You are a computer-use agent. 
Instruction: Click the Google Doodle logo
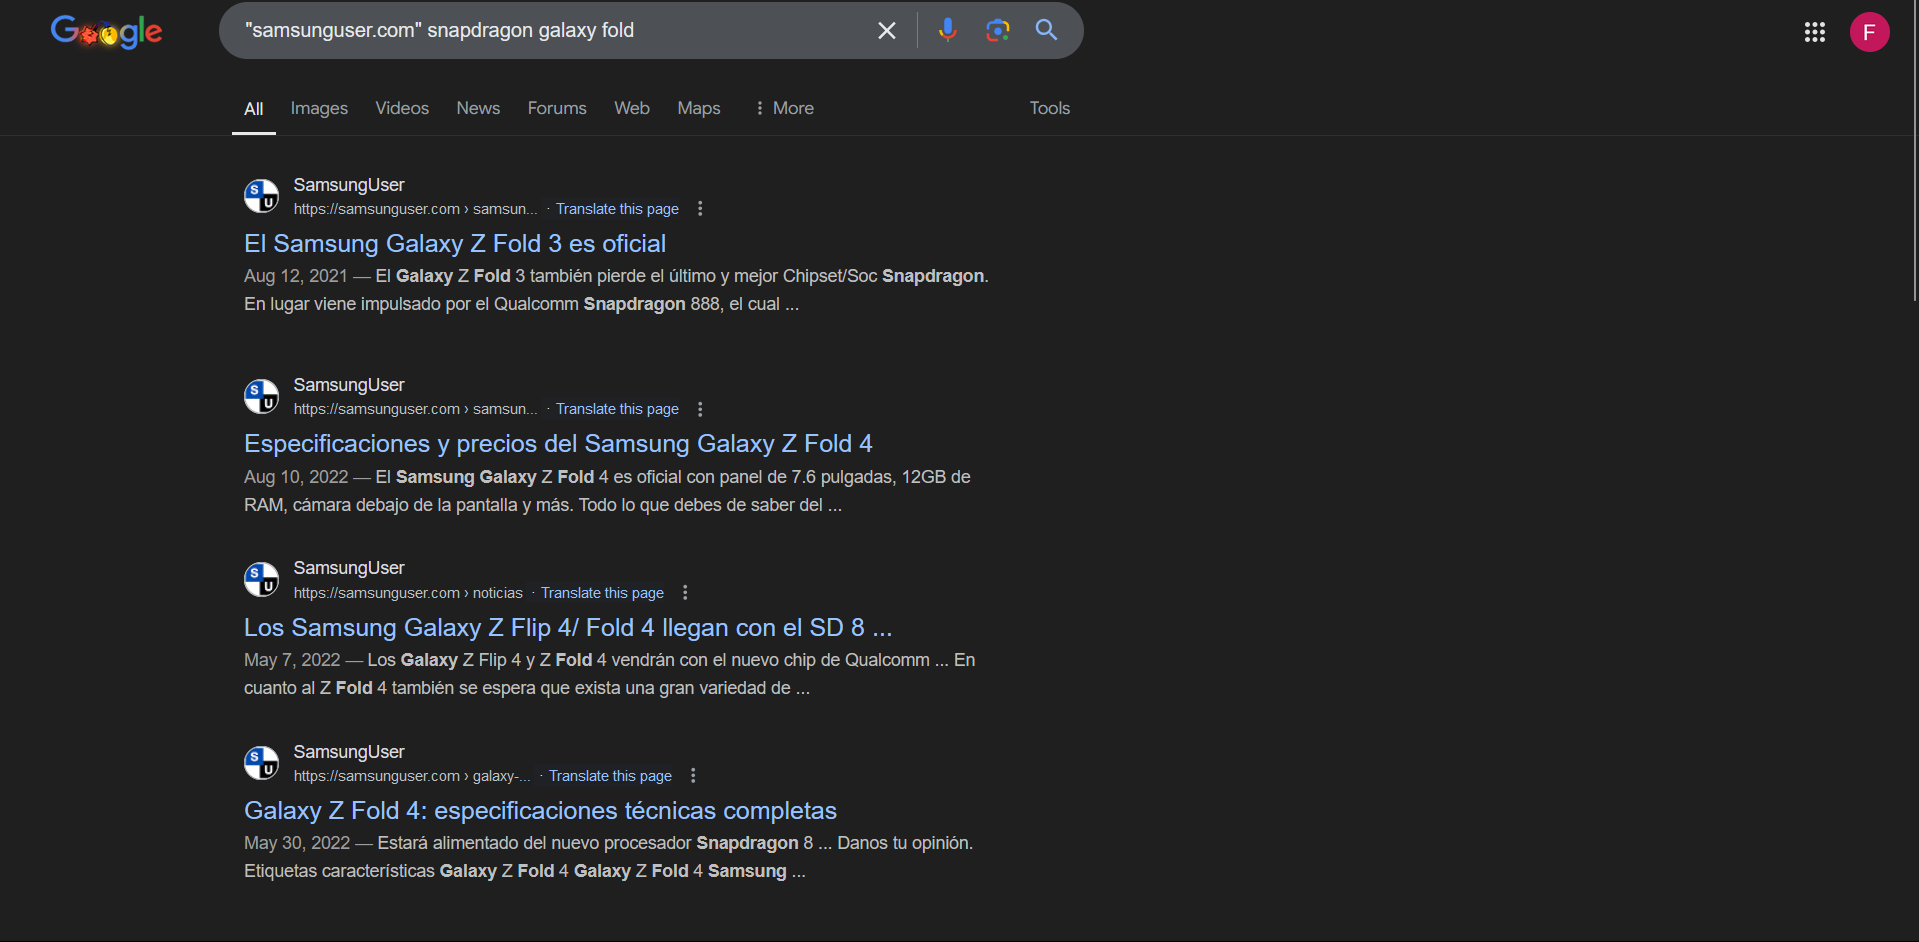106,32
